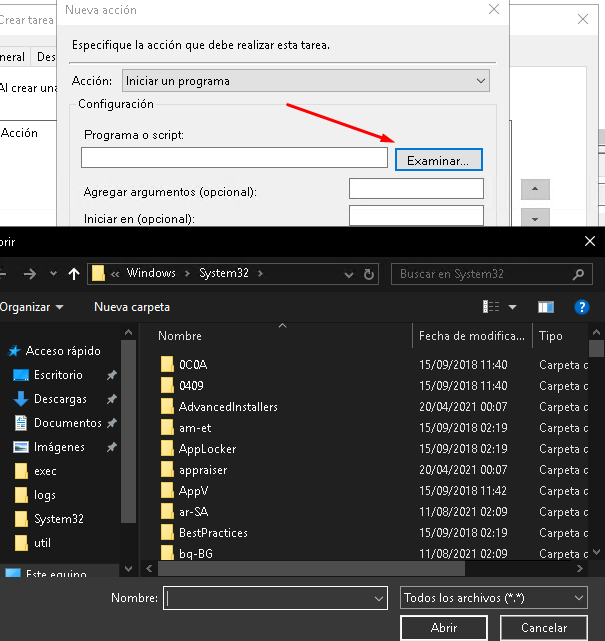Viewport: 605px width, 641px height.
Task: Click the Programa o script text field
Action: [234, 158]
